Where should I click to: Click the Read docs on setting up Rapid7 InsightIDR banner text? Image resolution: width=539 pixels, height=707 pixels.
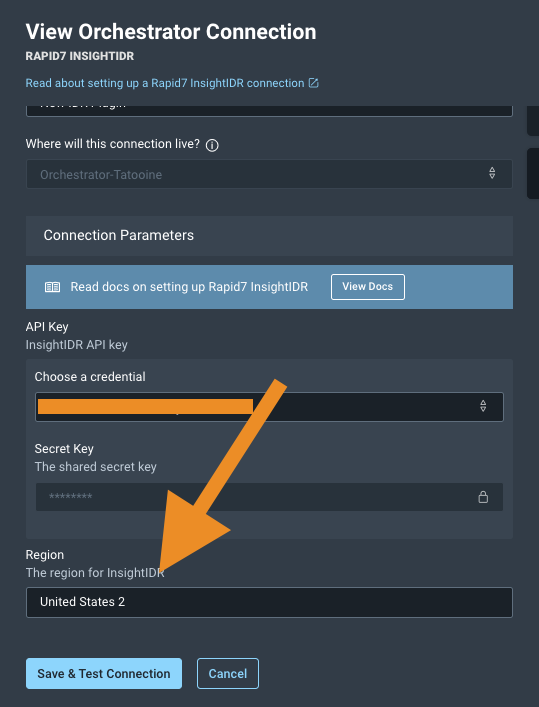point(189,287)
